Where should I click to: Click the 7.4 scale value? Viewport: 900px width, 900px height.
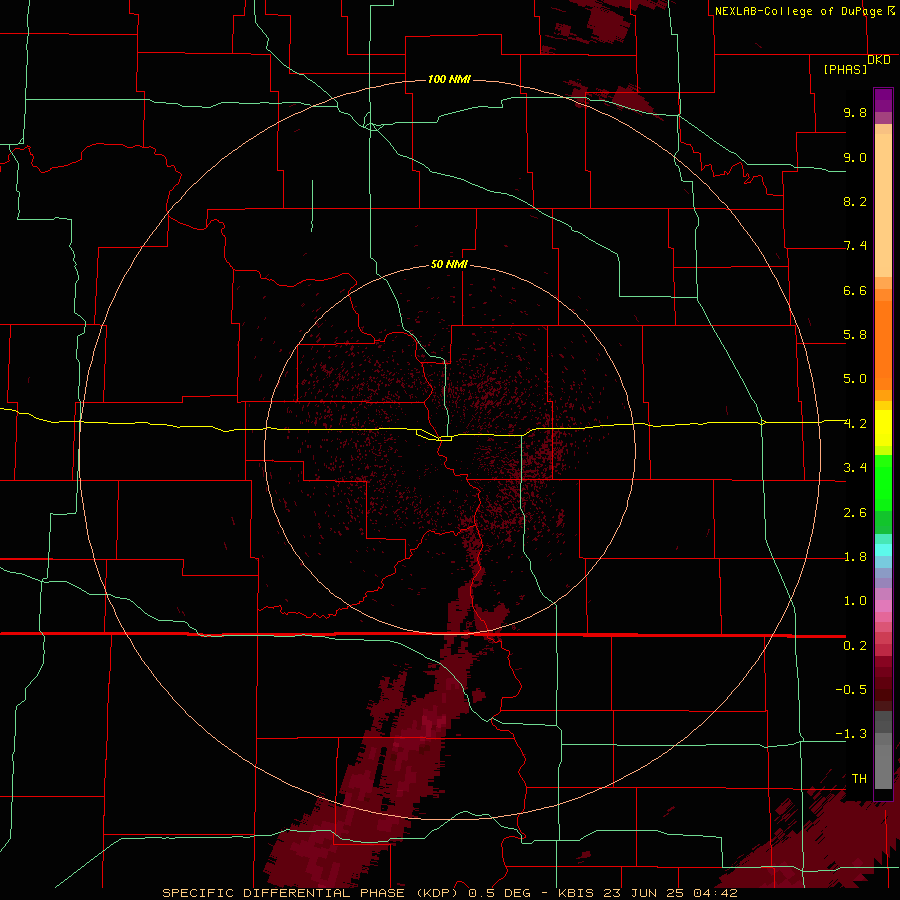click(855, 246)
